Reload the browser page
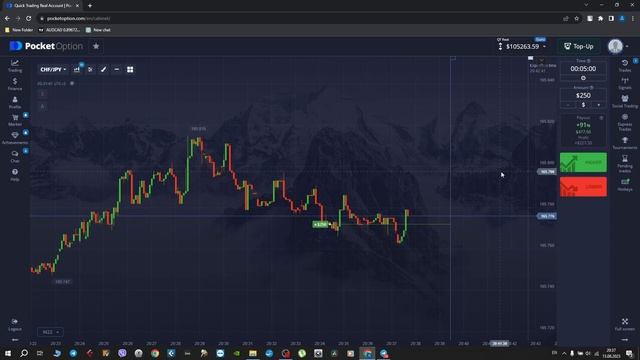This screenshot has height=360, width=640. click(x=29, y=18)
